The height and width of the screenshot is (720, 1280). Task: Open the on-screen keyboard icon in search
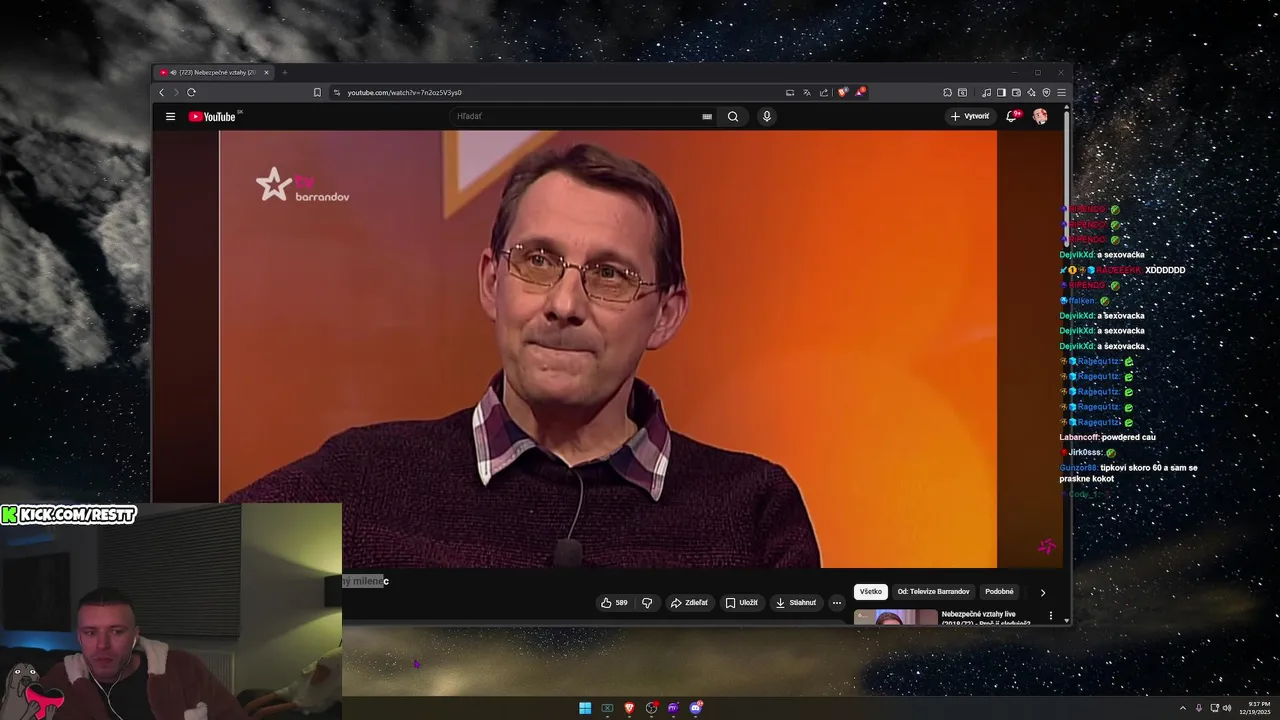click(707, 116)
